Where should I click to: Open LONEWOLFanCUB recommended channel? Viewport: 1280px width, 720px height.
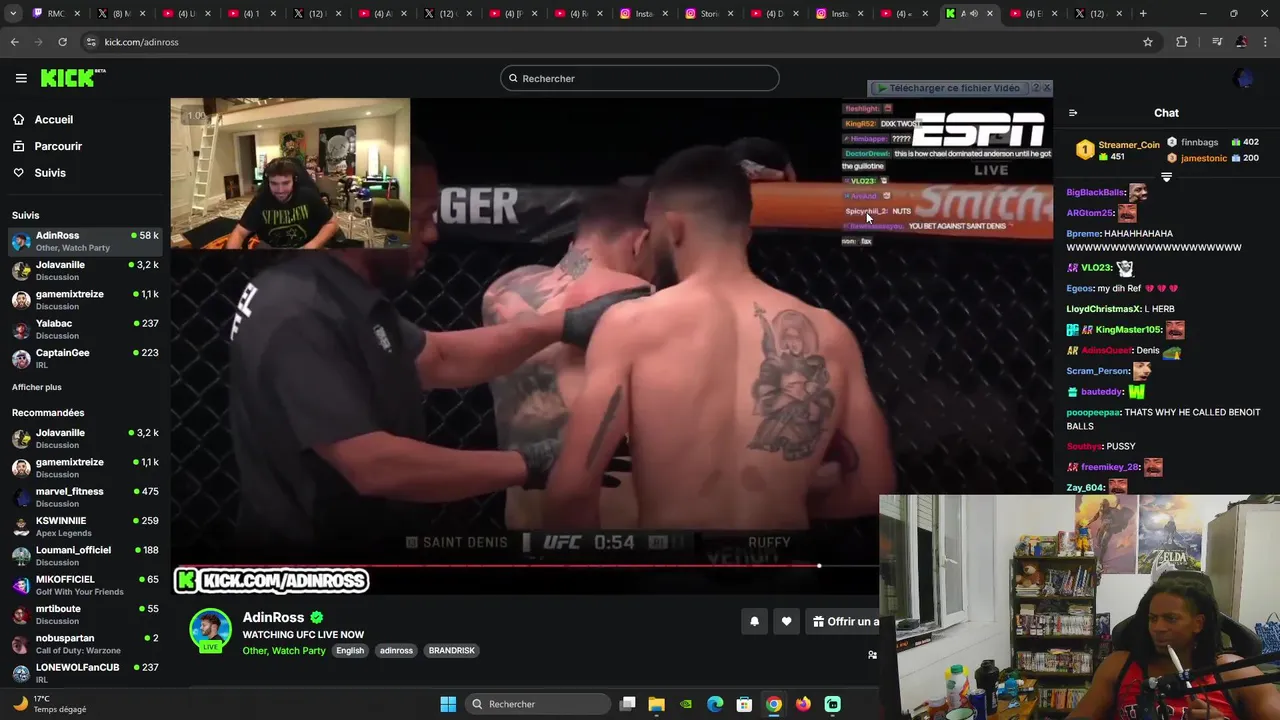(x=86, y=673)
